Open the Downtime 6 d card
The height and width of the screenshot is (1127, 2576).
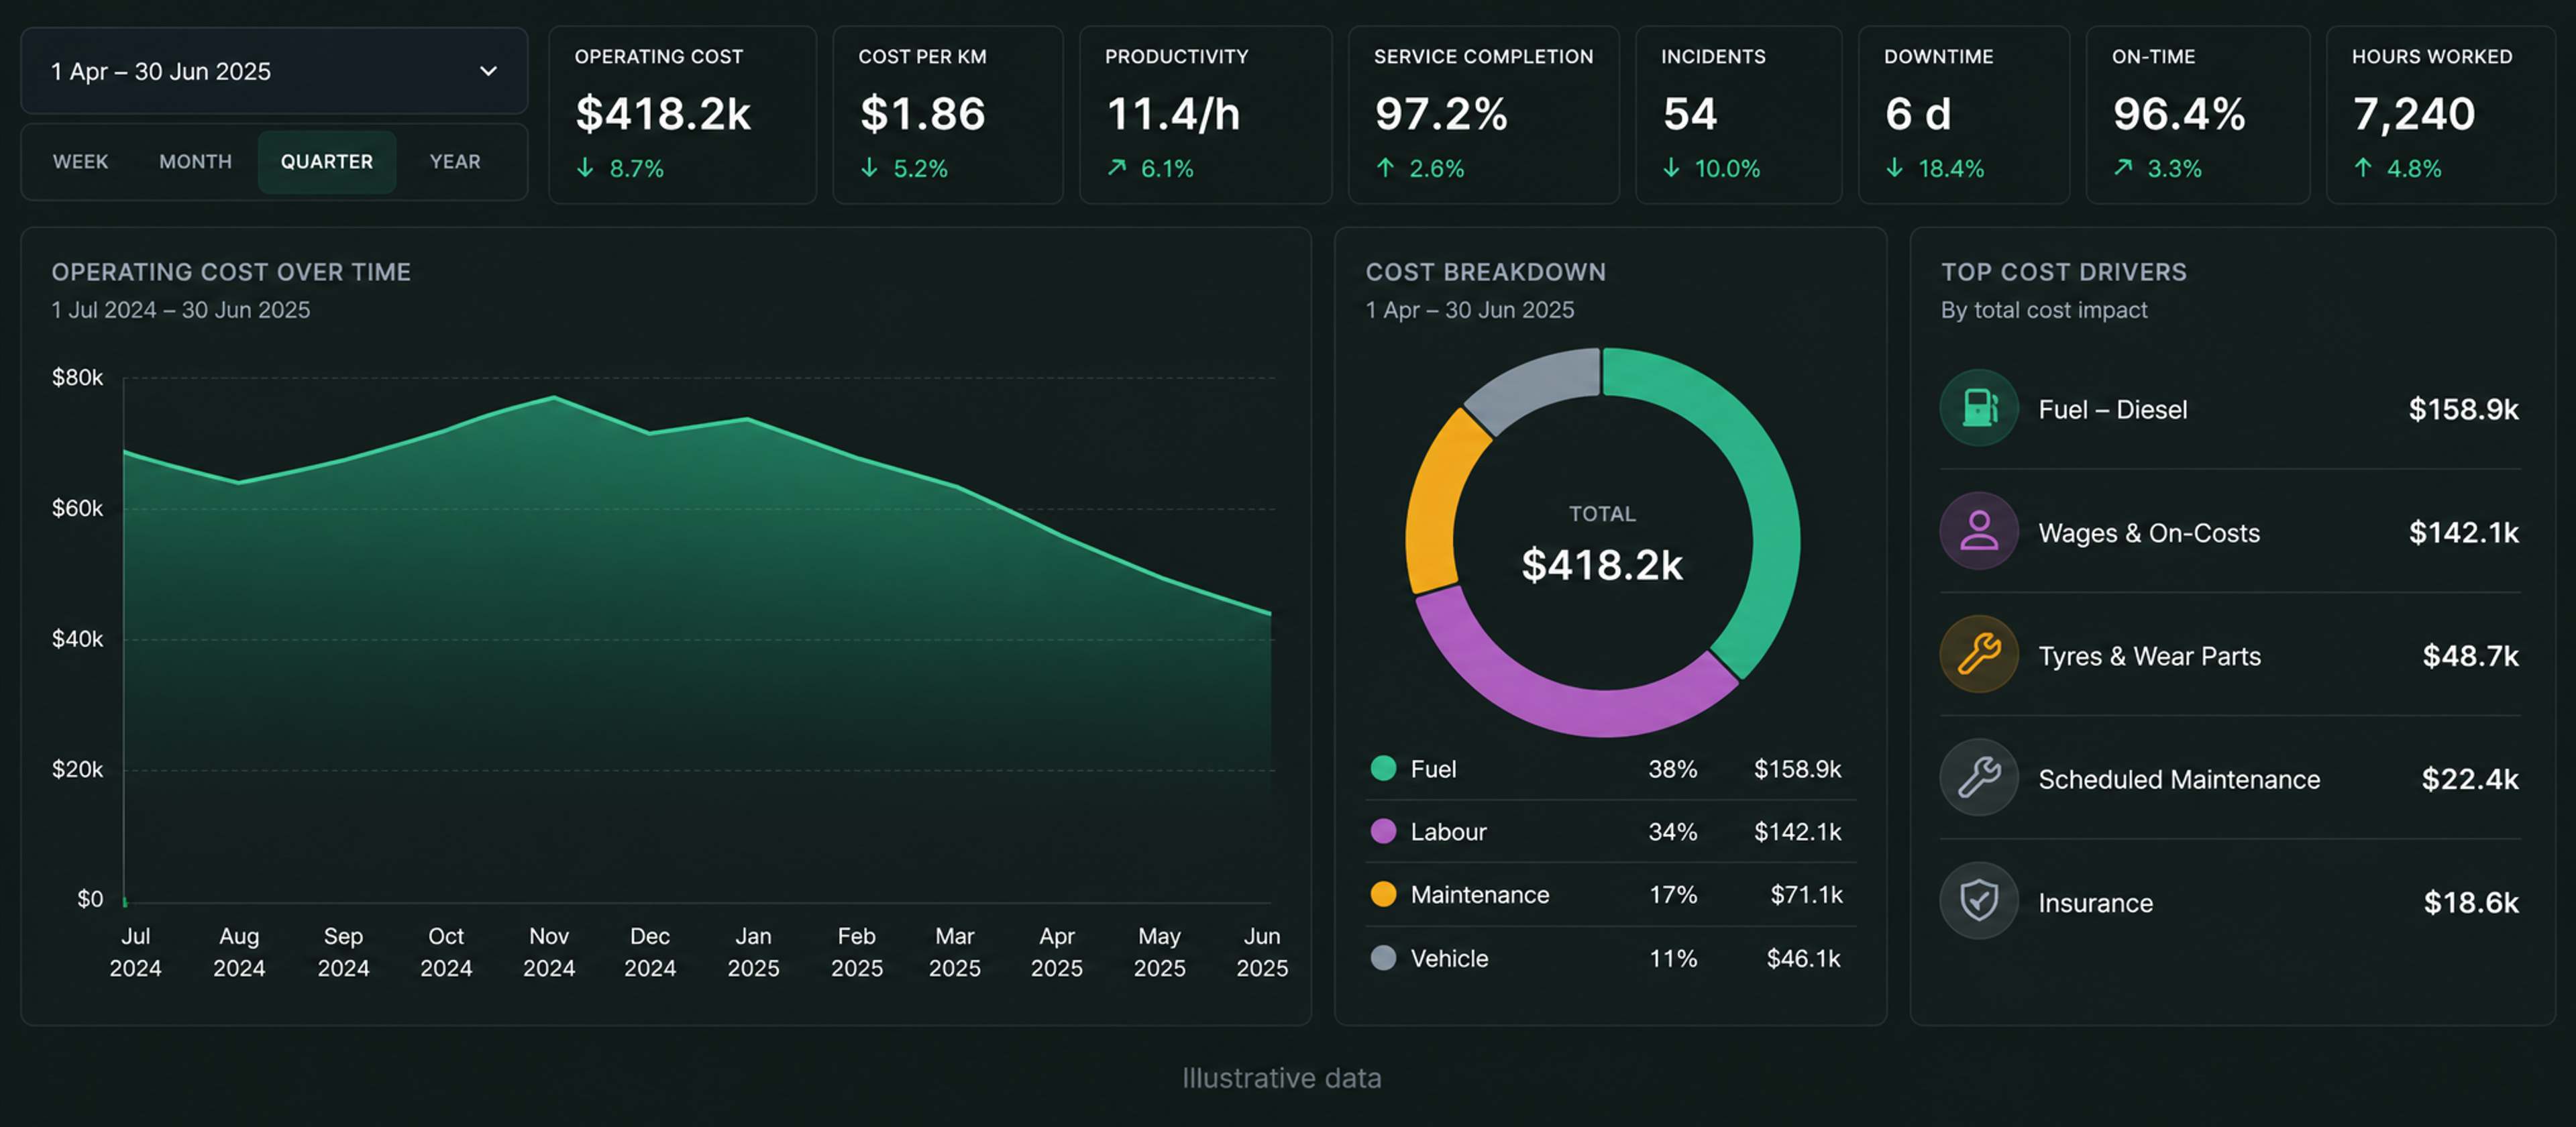point(1963,115)
